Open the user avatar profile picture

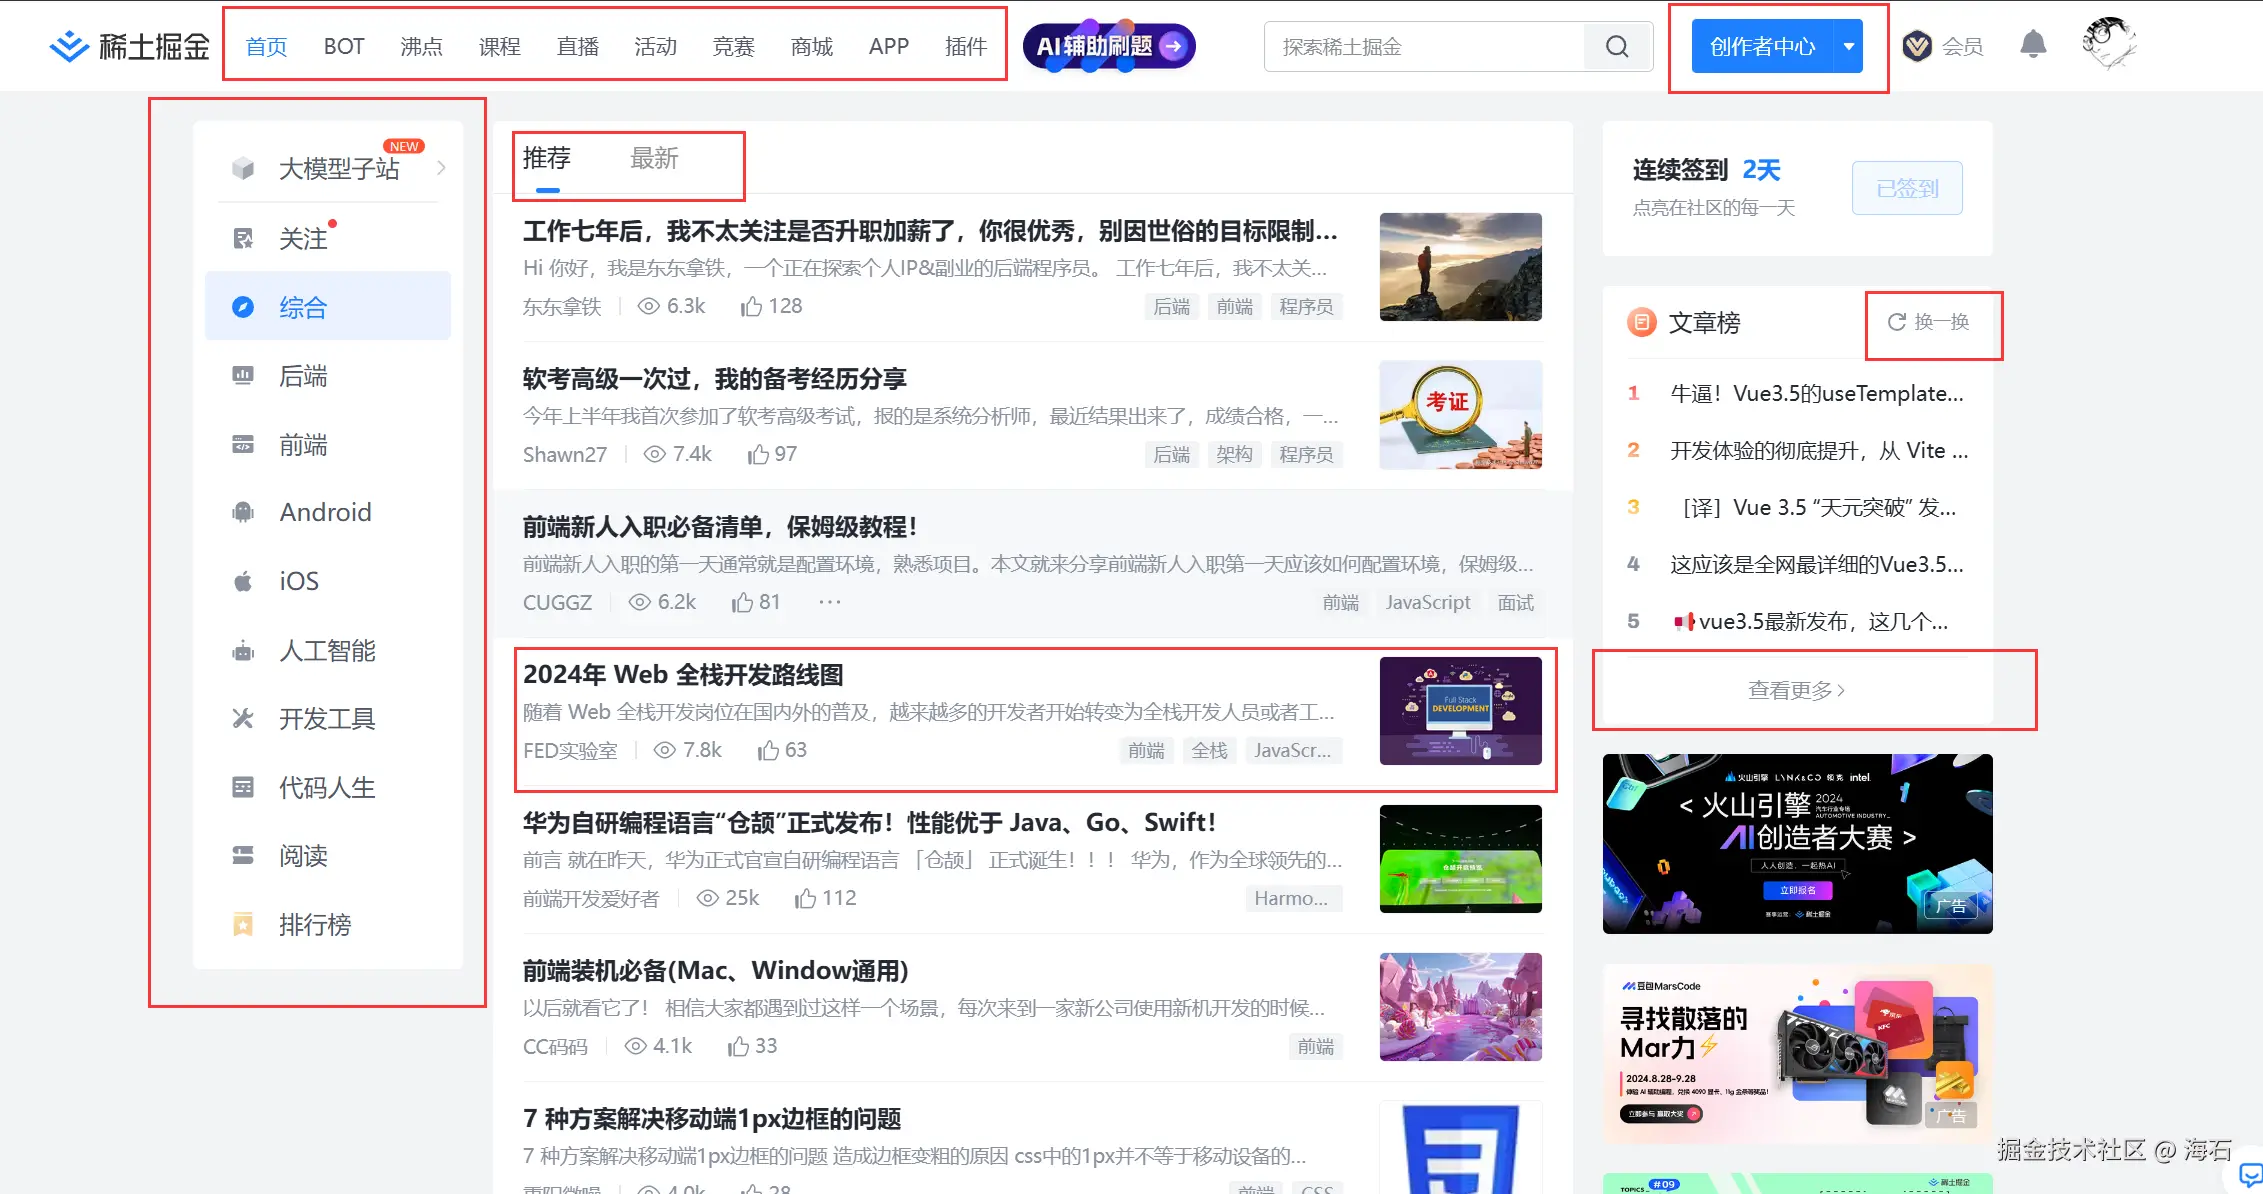click(2108, 45)
